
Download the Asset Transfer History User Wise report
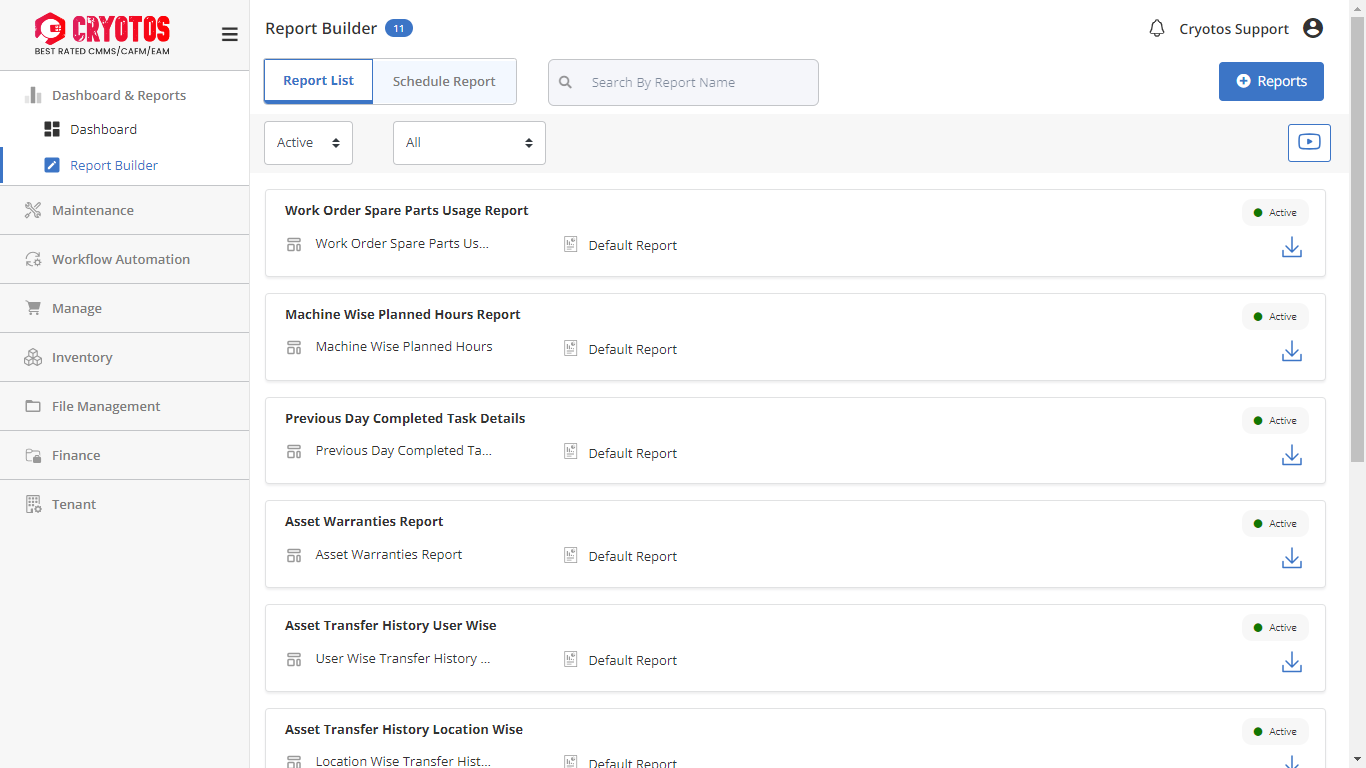tap(1291, 662)
